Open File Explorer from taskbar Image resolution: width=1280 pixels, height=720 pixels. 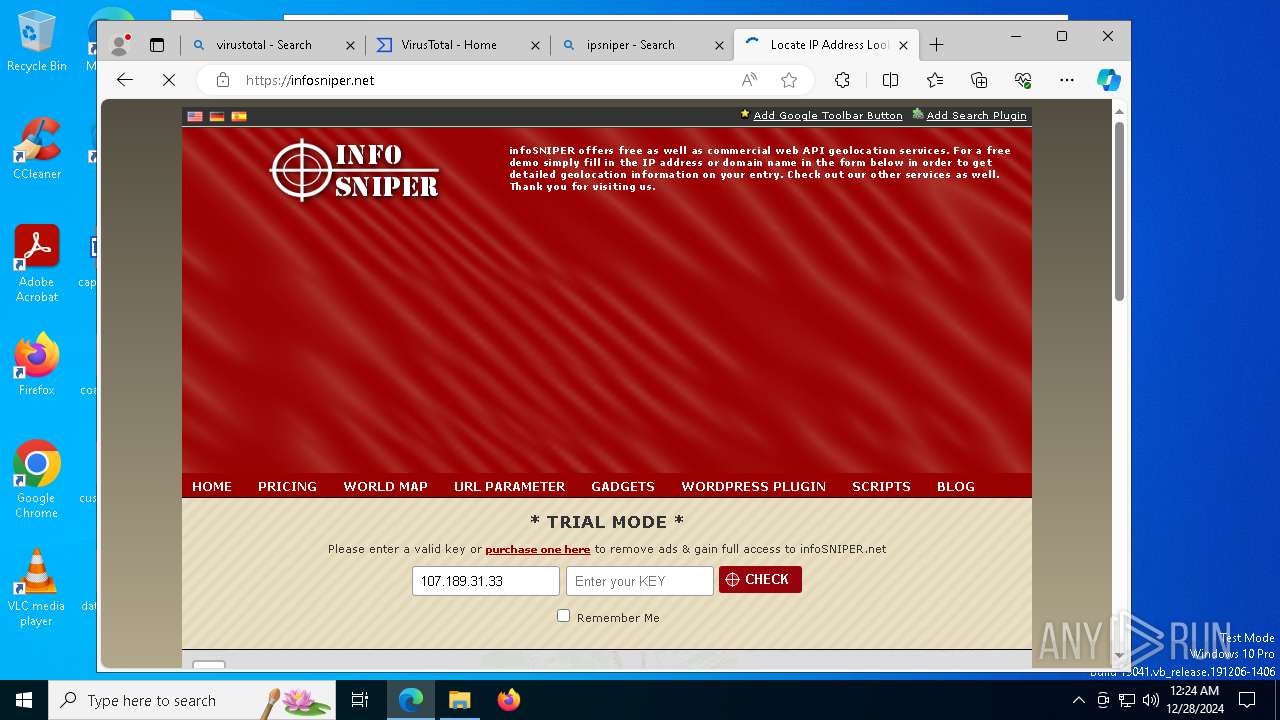click(459, 700)
